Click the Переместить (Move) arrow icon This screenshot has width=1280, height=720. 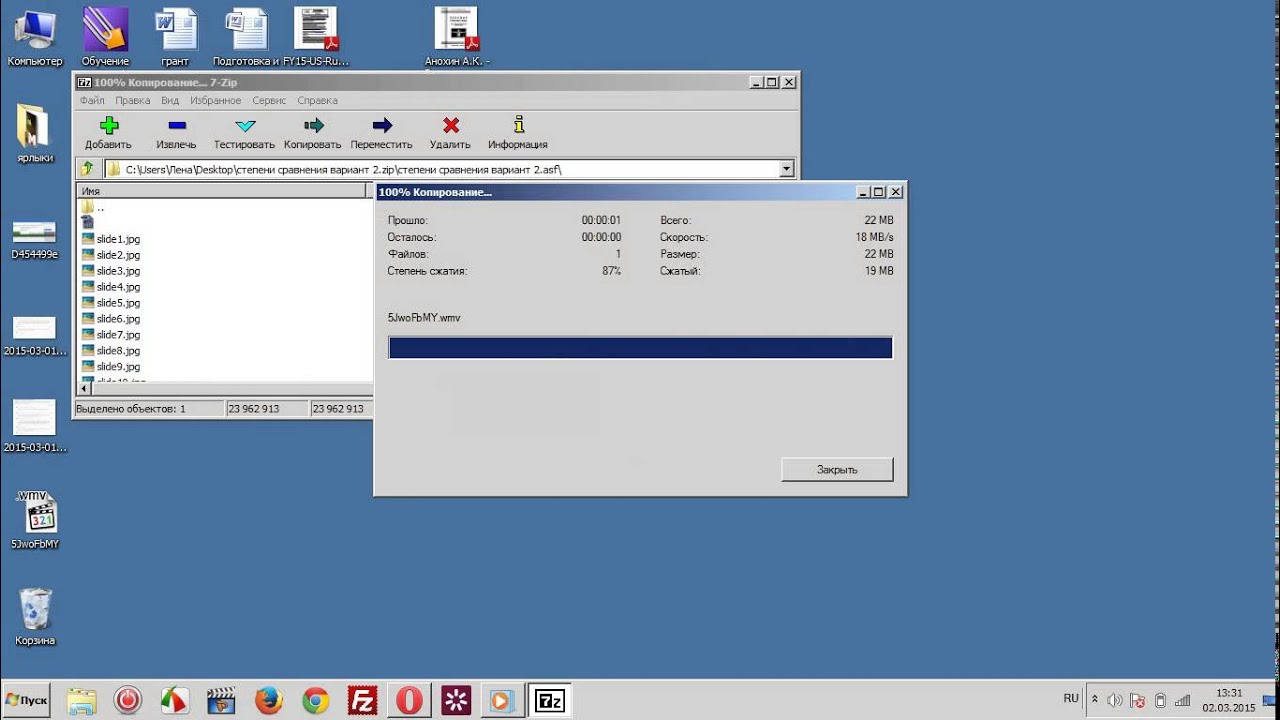coord(382,125)
